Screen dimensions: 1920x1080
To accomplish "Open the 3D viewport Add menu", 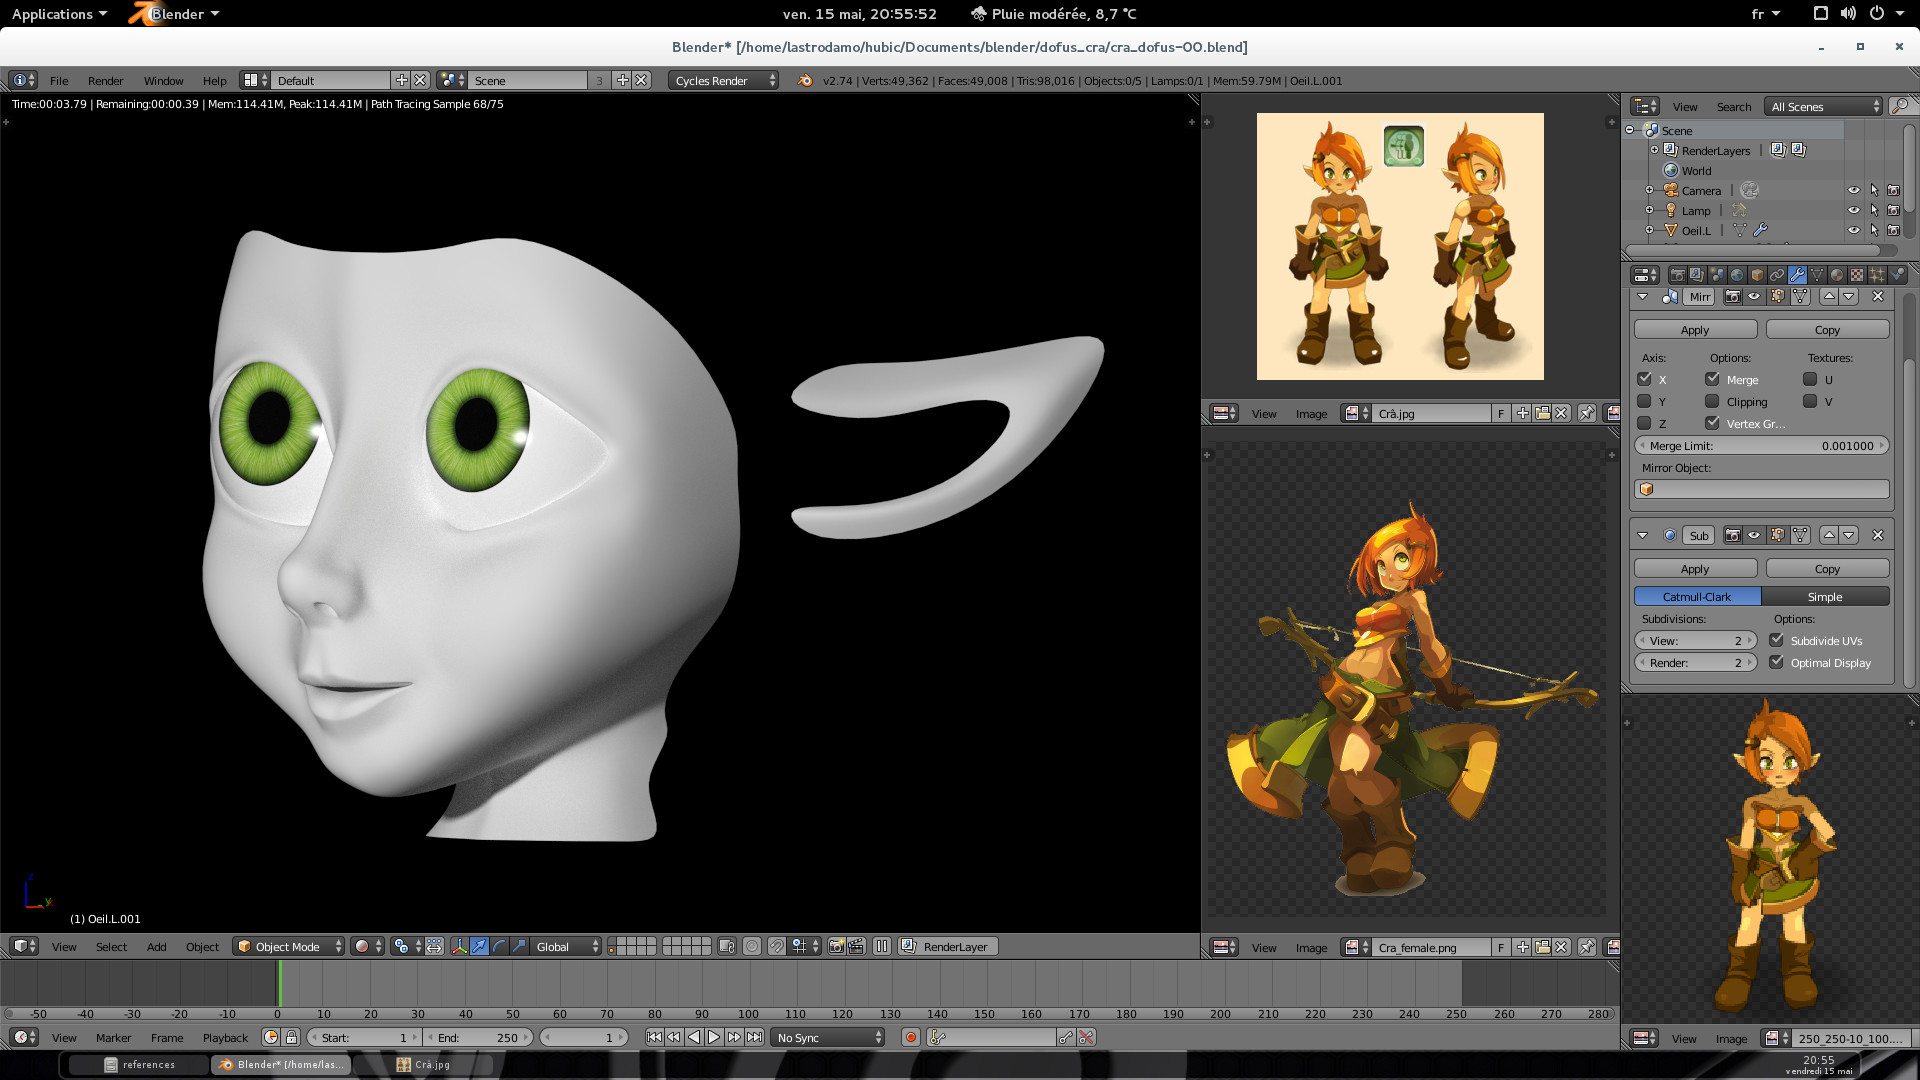I will click(156, 946).
